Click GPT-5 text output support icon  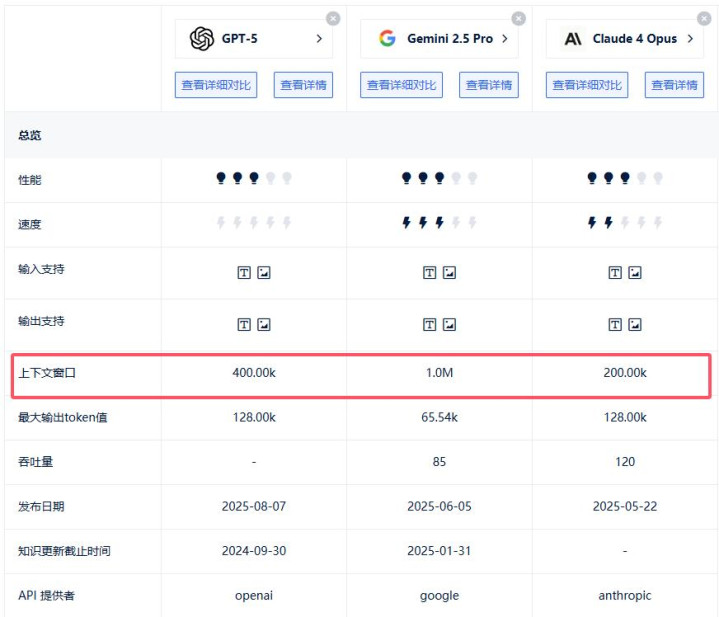[244, 325]
